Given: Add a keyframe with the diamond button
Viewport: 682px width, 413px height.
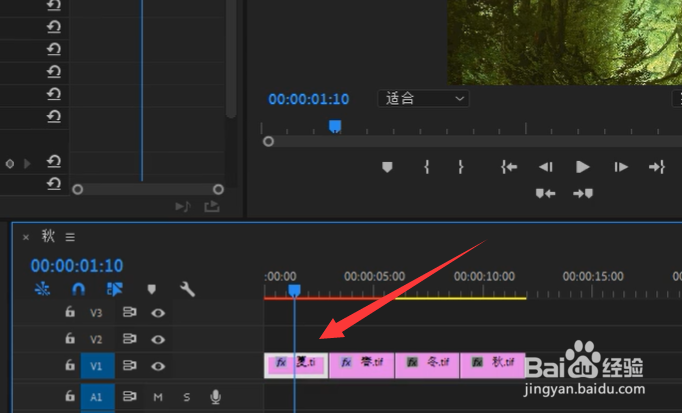Looking at the screenshot, I should [x=10, y=164].
